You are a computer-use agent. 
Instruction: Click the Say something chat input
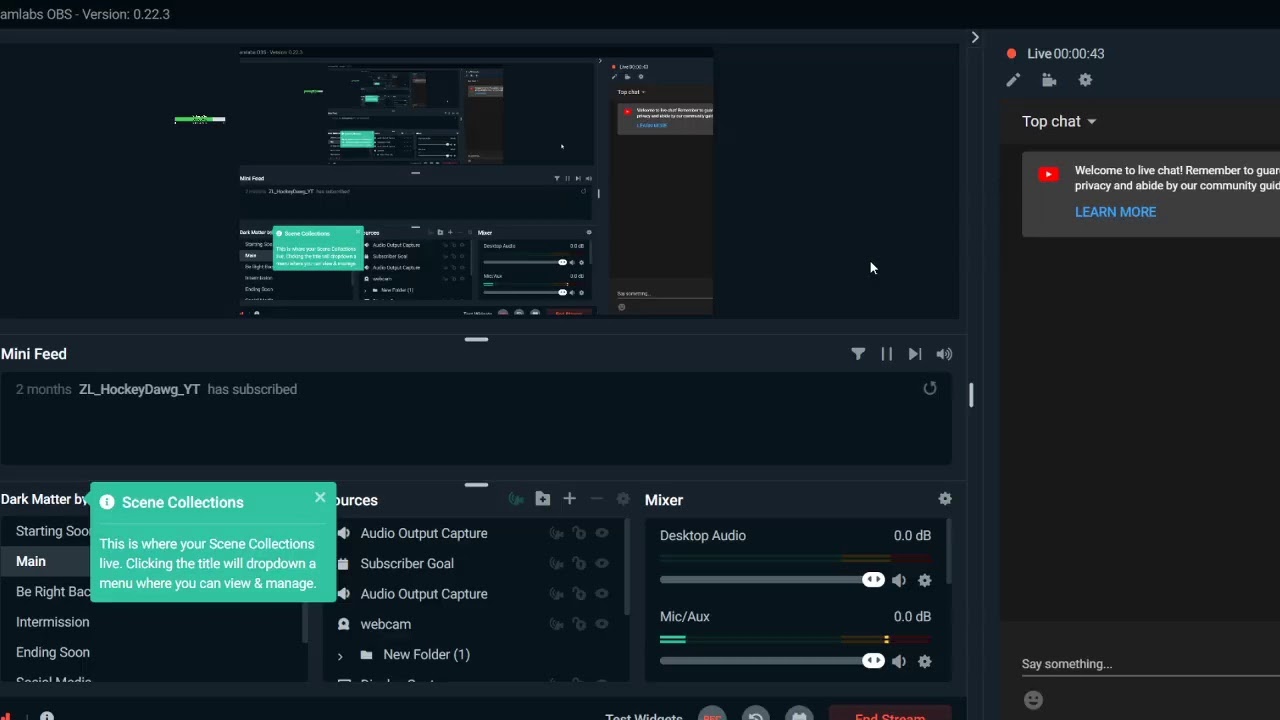point(1150,664)
